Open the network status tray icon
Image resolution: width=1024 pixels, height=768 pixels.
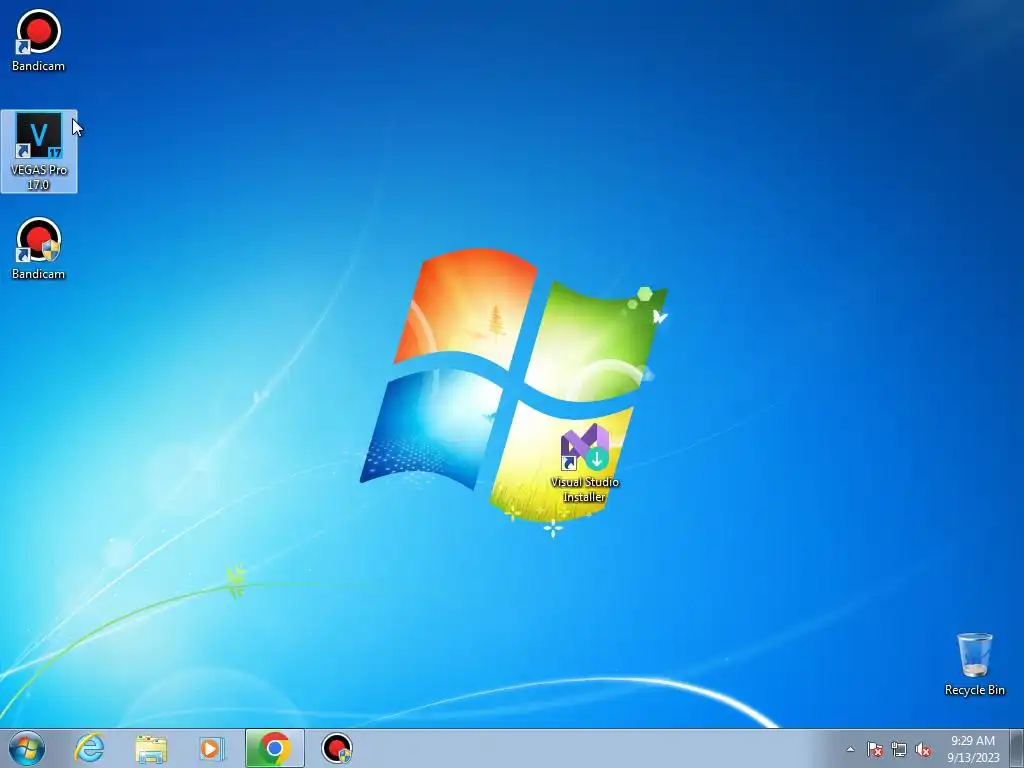click(x=899, y=750)
